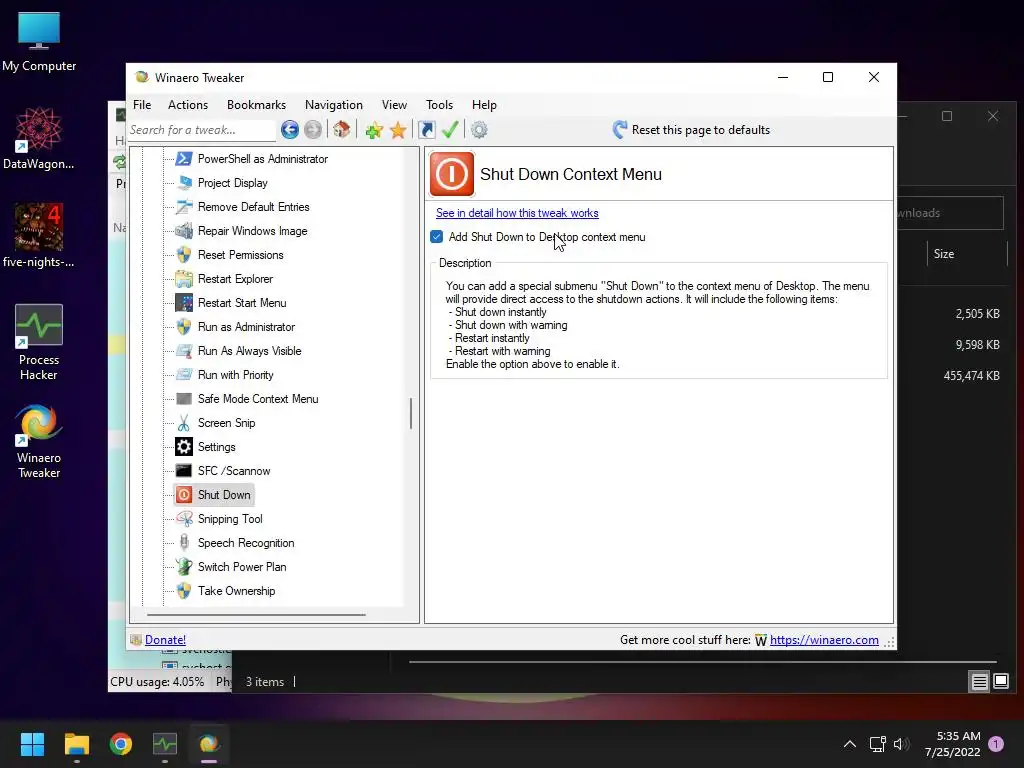Switch Explorer window to large icons view

pyautogui.click(x=1001, y=682)
